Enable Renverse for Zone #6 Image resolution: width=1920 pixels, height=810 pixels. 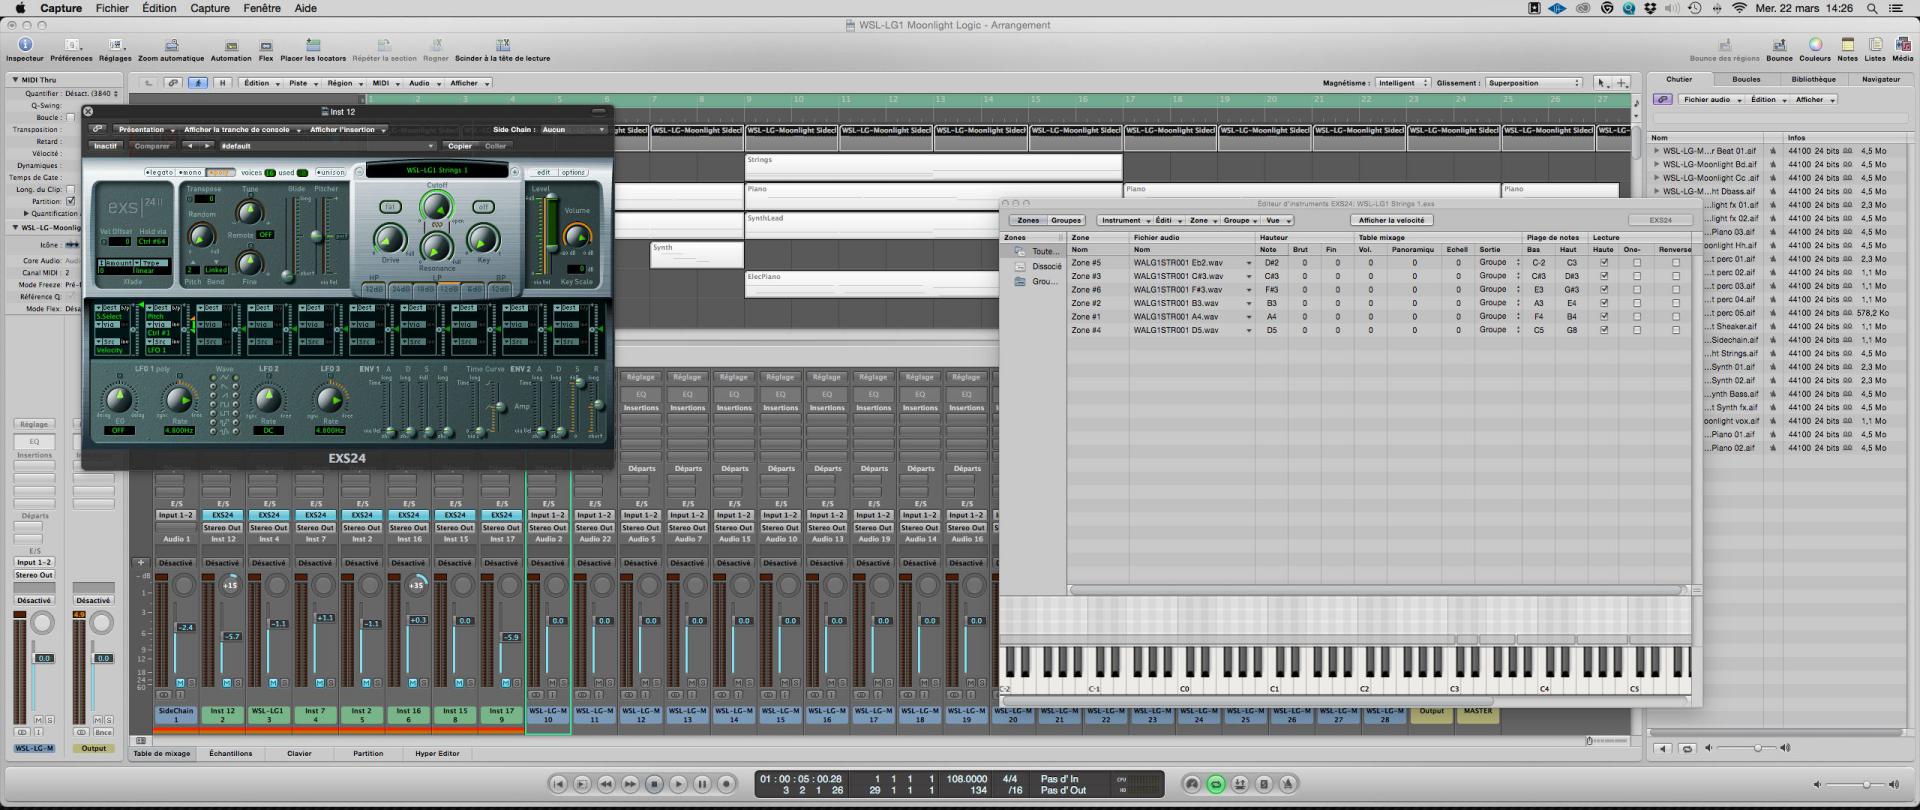pyautogui.click(x=1676, y=290)
